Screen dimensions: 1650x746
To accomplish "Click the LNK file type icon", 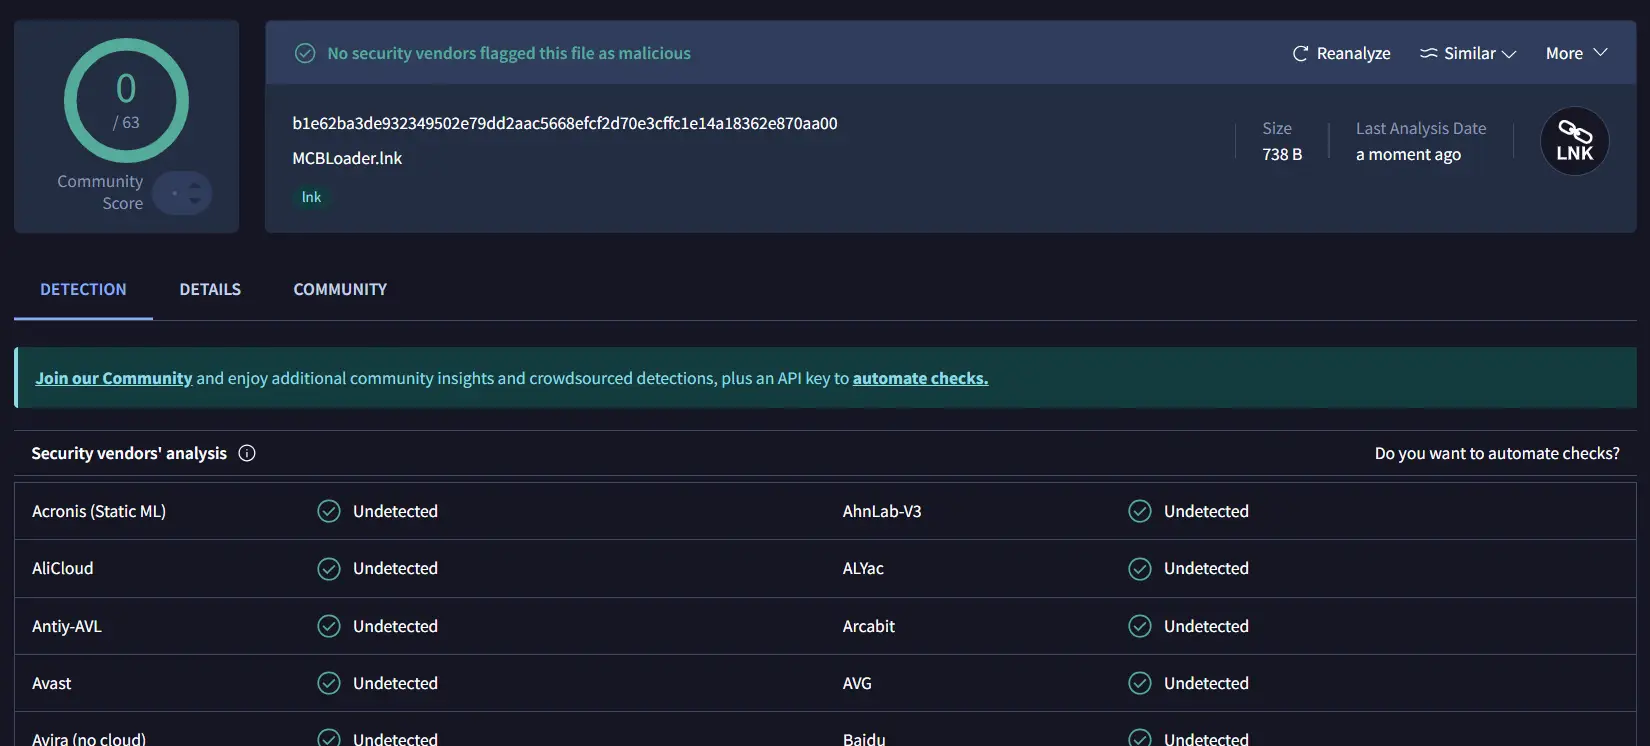I will [1574, 141].
